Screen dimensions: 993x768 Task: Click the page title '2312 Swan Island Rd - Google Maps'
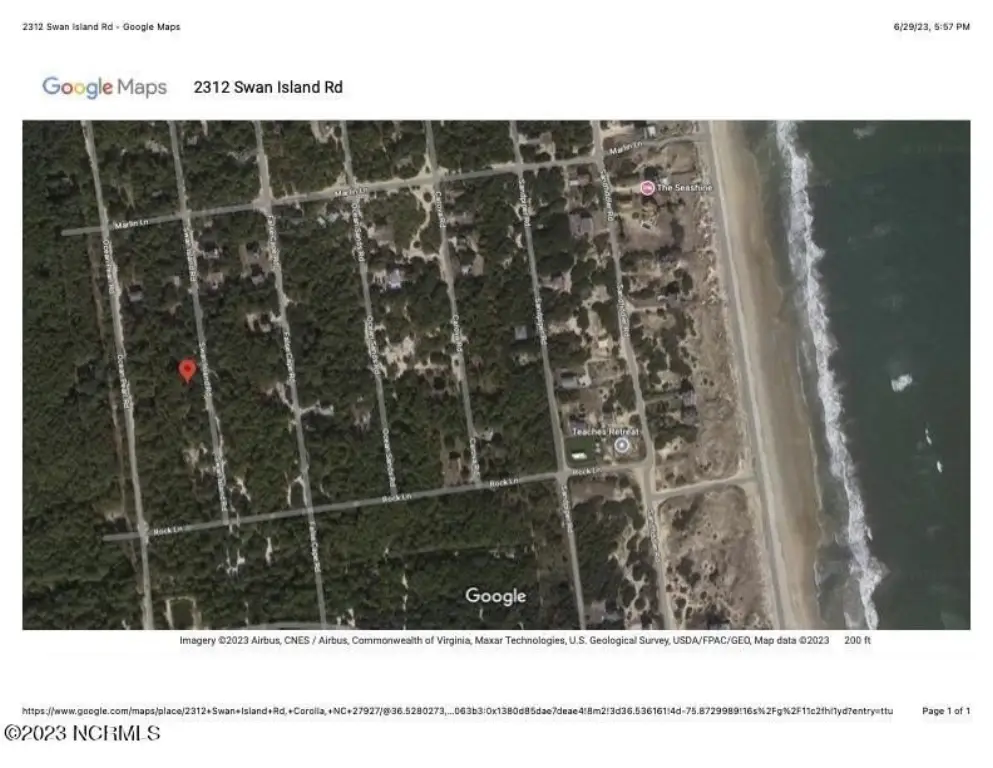101,27
